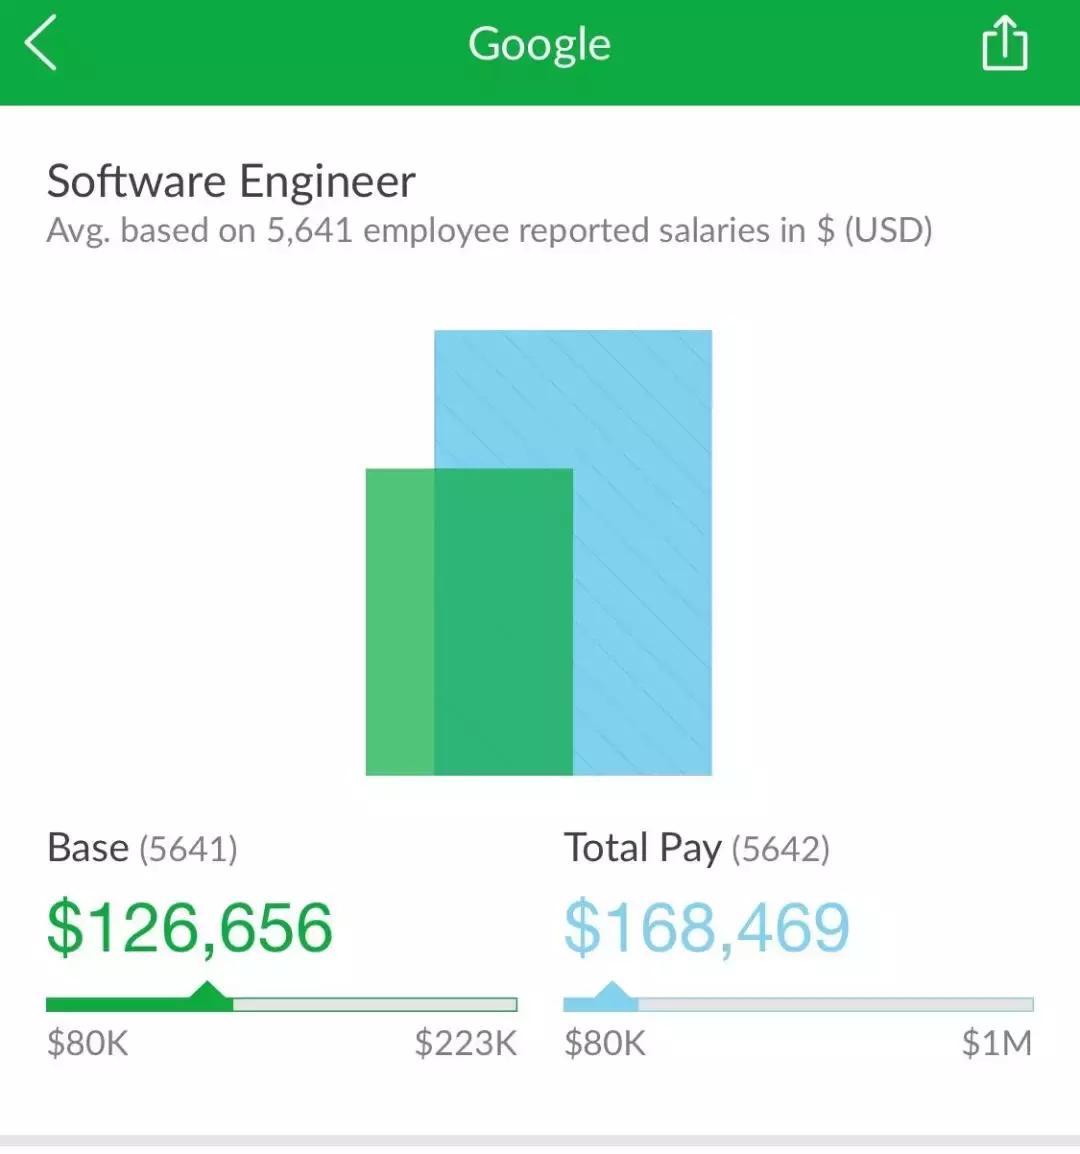This screenshot has height=1154, width=1080.
Task: Tap the share icon in header
Action: point(1004,46)
